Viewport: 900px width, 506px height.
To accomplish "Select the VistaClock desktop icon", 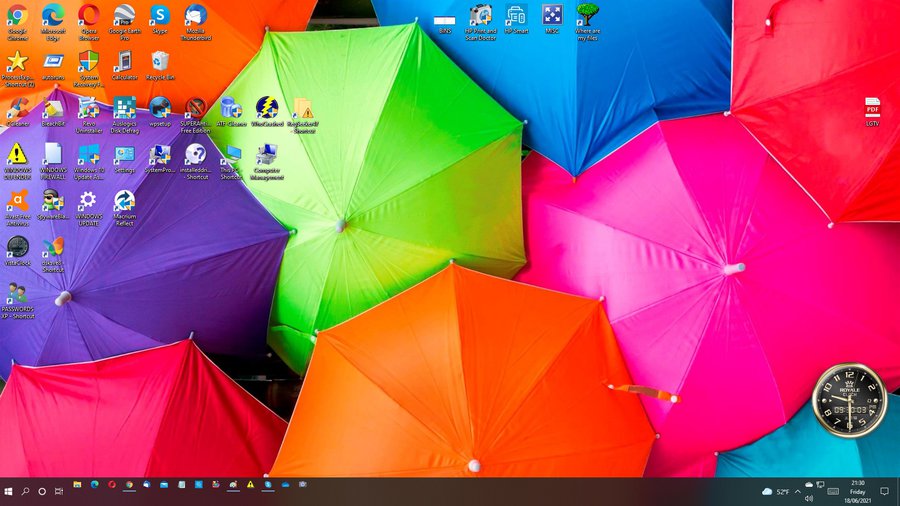I will [x=17, y=251].
